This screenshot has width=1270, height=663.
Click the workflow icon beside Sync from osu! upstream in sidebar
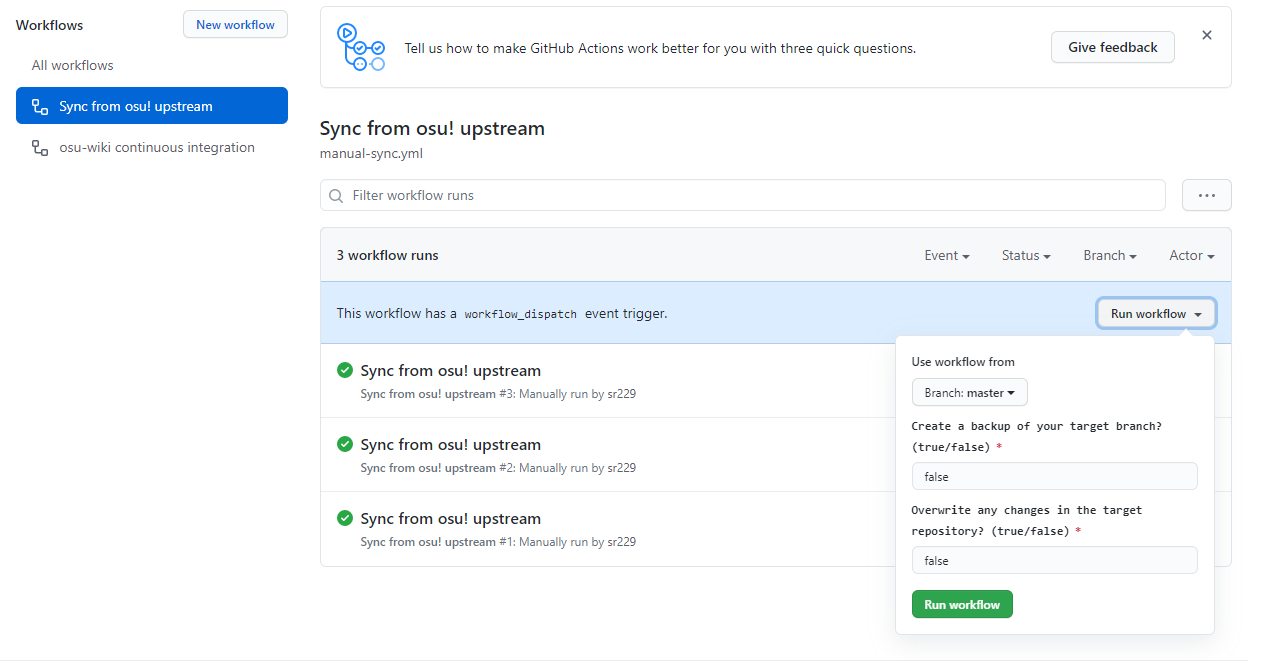coord(40,106)
